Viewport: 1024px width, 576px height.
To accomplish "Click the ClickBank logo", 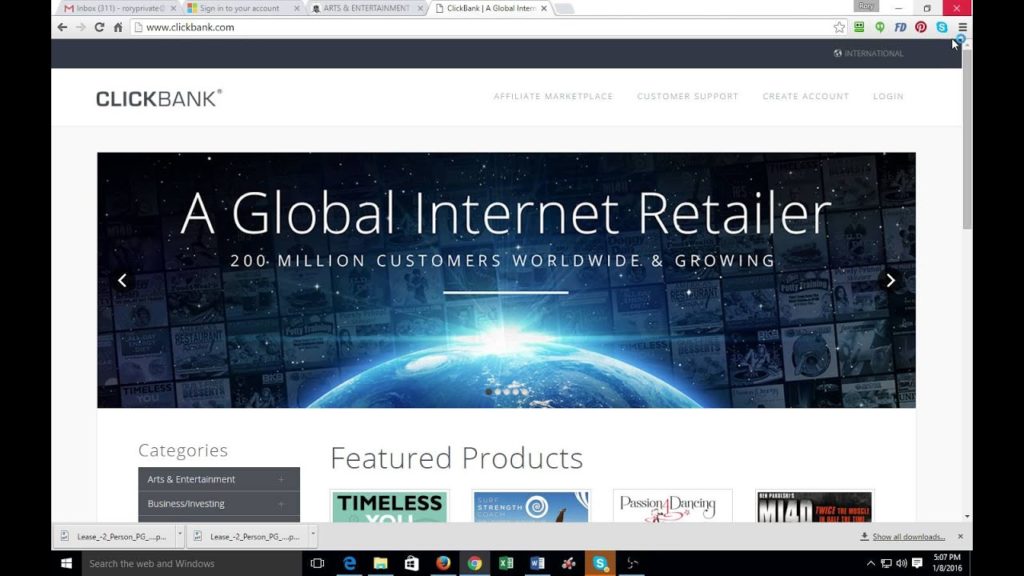I will pos(159,98).
